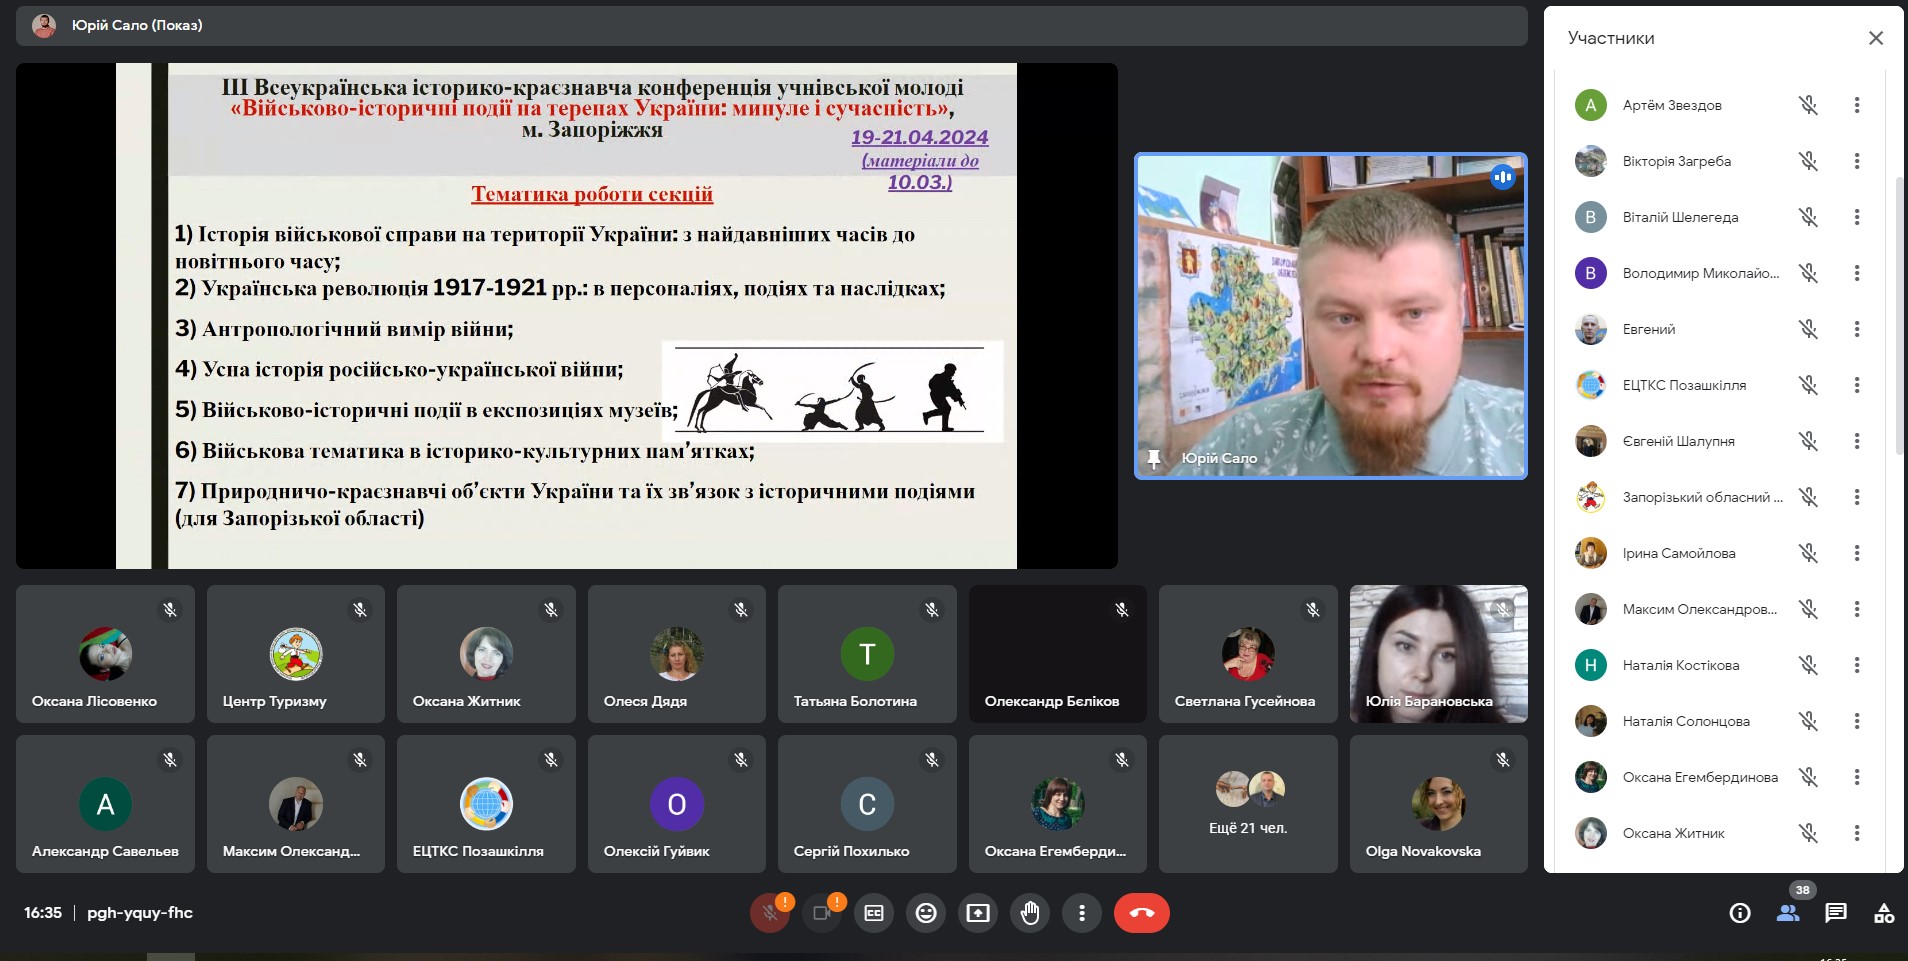Toggle closed captions button
Image resolution: width=1908 pixels, height=961 pixels.
click(874, 913)
